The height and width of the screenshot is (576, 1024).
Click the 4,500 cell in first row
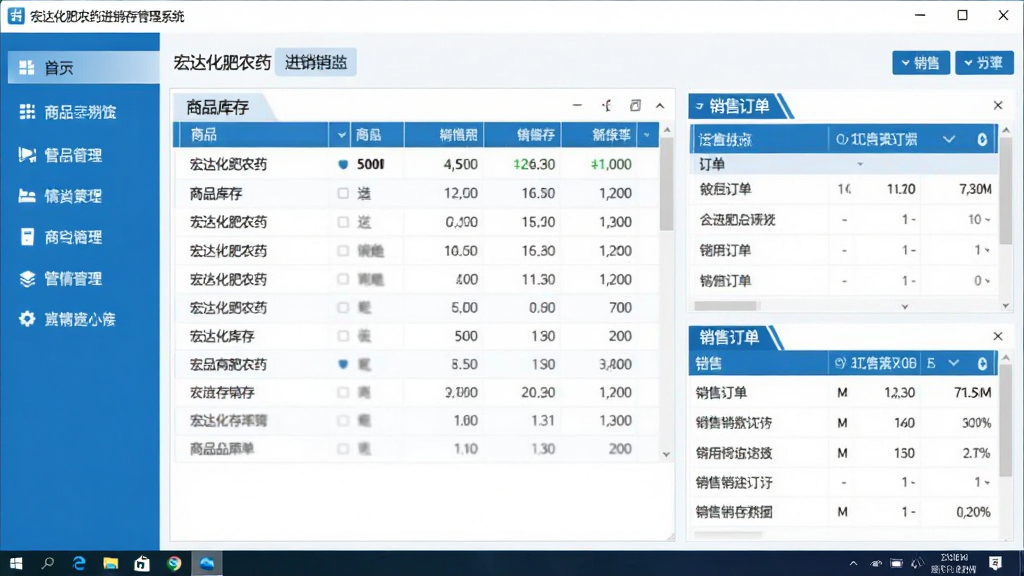[x=460, y=165]
